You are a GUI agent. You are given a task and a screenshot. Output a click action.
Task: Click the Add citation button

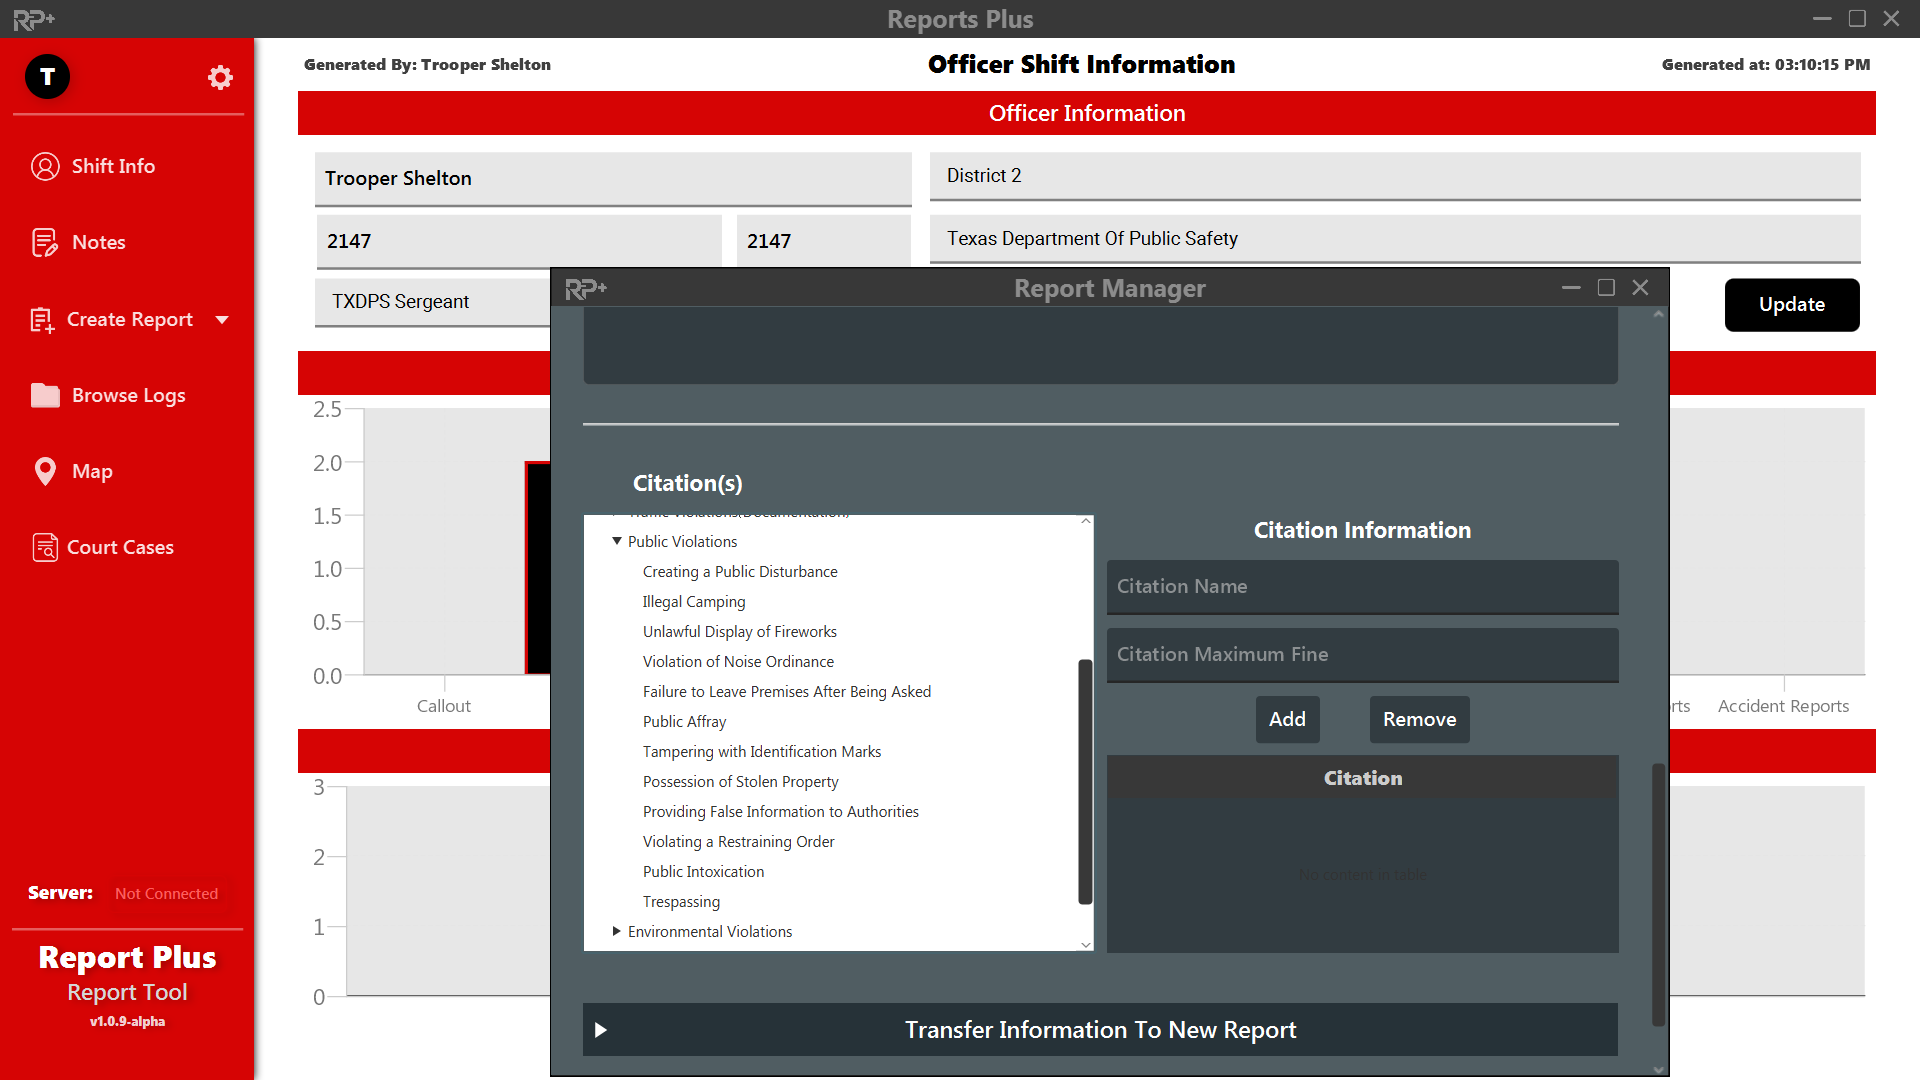[x=1287, y=719]
